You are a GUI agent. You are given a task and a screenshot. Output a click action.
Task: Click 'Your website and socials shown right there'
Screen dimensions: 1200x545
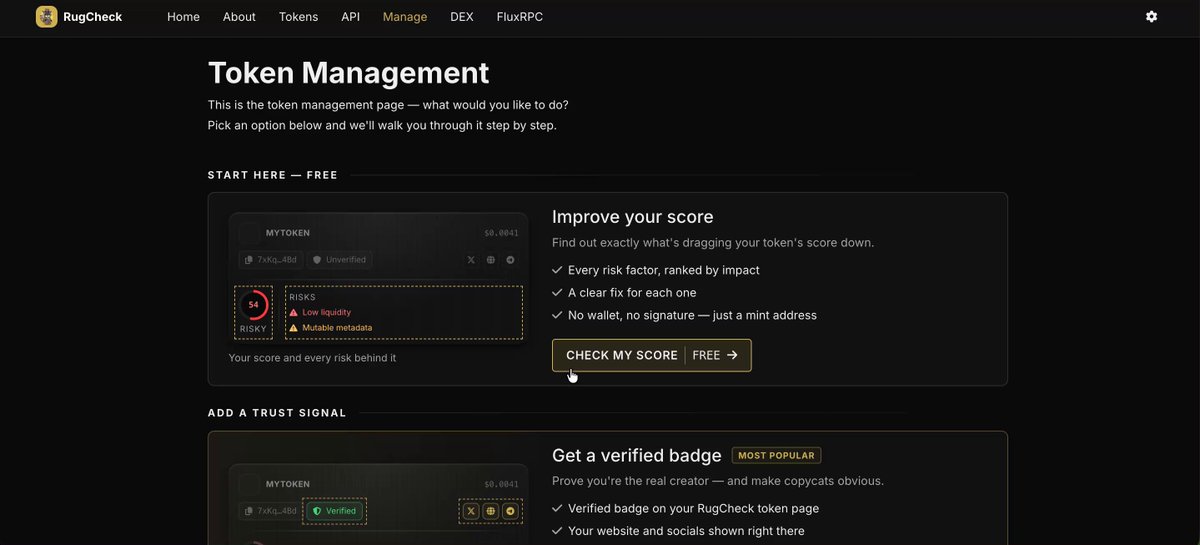(x=686, y=531)
